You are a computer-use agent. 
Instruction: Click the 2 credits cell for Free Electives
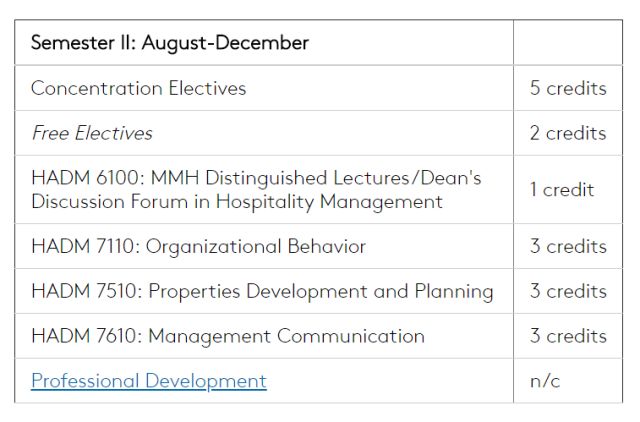568,133
